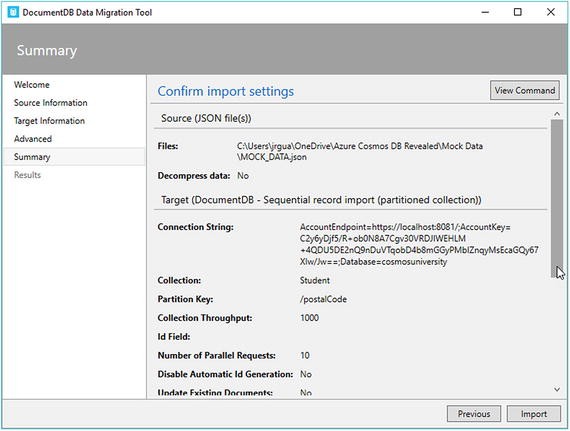
Task: Click the Previous button
Action: coord(474,414)
